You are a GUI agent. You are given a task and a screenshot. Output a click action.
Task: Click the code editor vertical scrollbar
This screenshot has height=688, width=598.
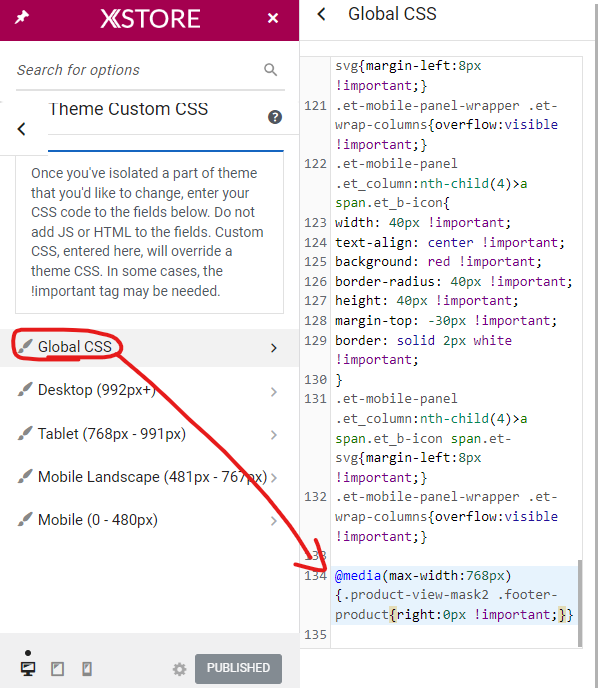coord(580,603)
